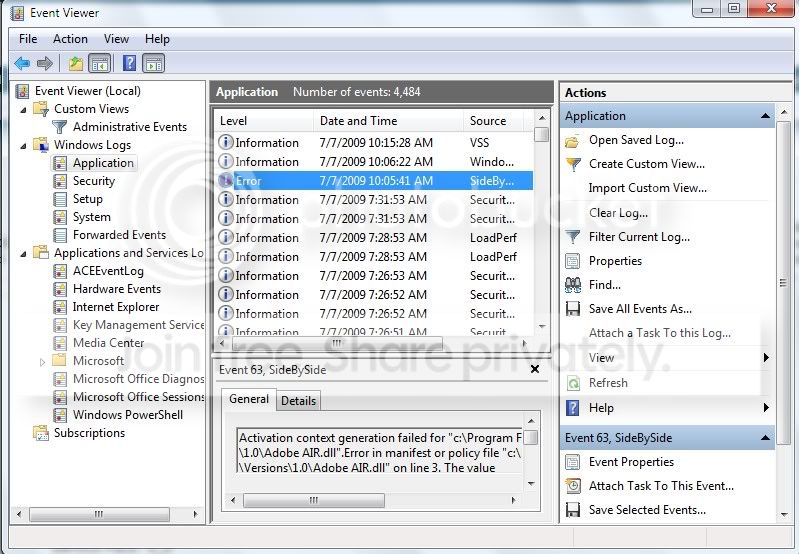This screenshot has width=799, height=554.
Task: Click the Filter Current Log funnel icon
Action: click(x=573, y=237)
